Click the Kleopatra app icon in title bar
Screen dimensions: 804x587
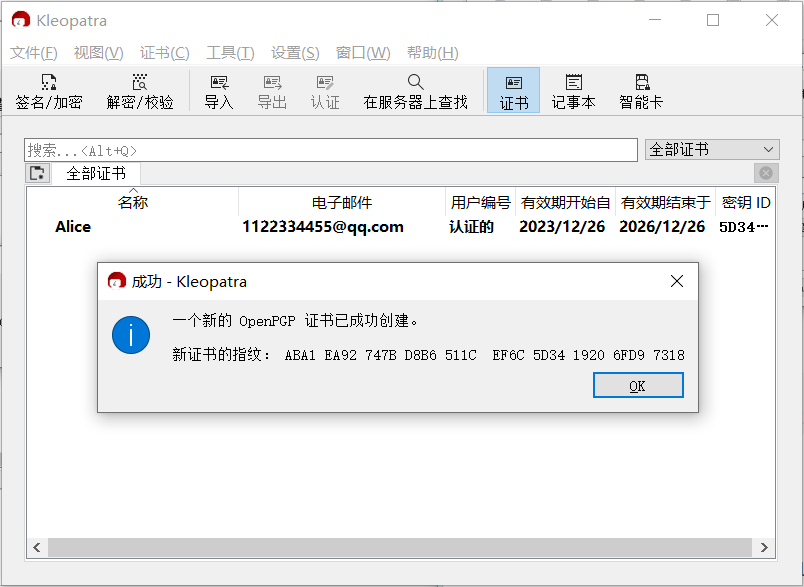pyautogui.click(x=21, y=21)
